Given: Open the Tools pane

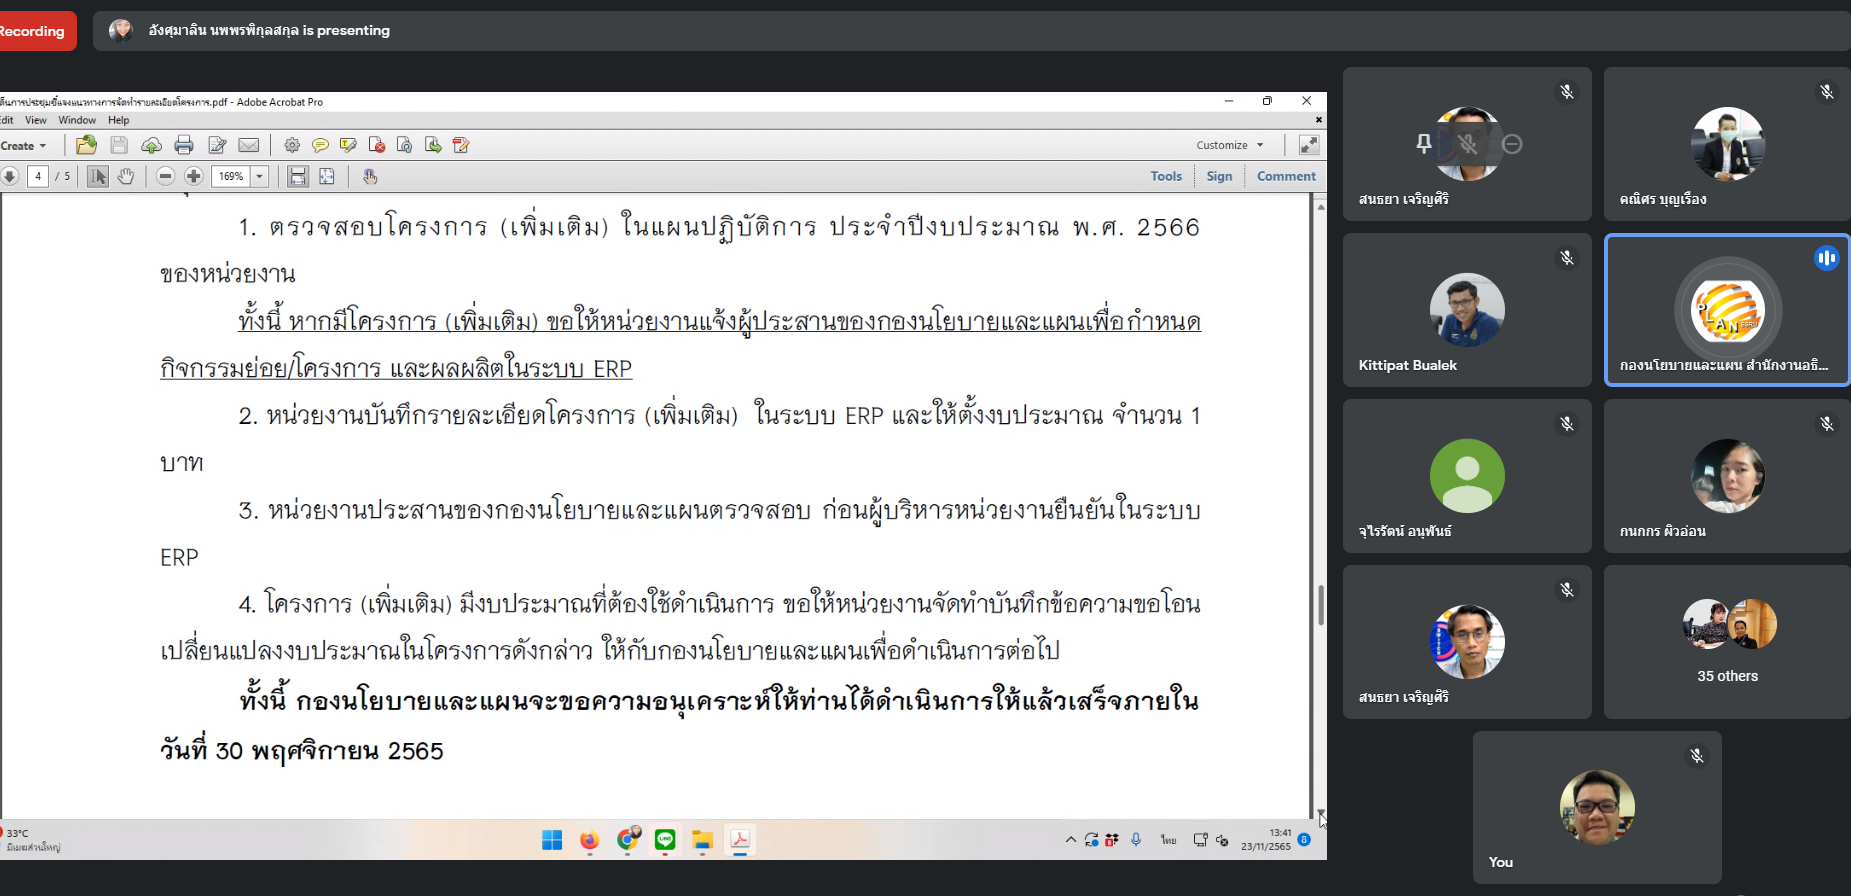Looking at the screenshot, I should [1165, 176].
